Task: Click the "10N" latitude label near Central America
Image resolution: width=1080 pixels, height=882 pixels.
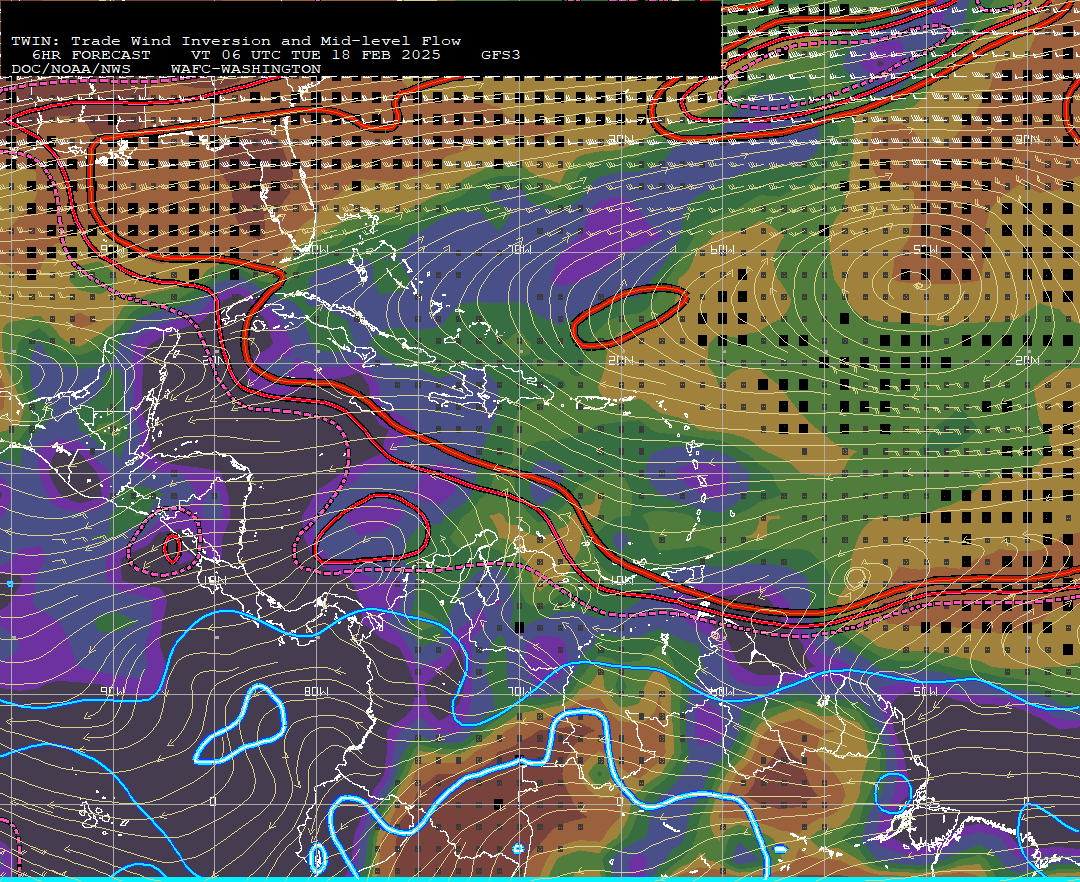Action: tap(214, 581)
